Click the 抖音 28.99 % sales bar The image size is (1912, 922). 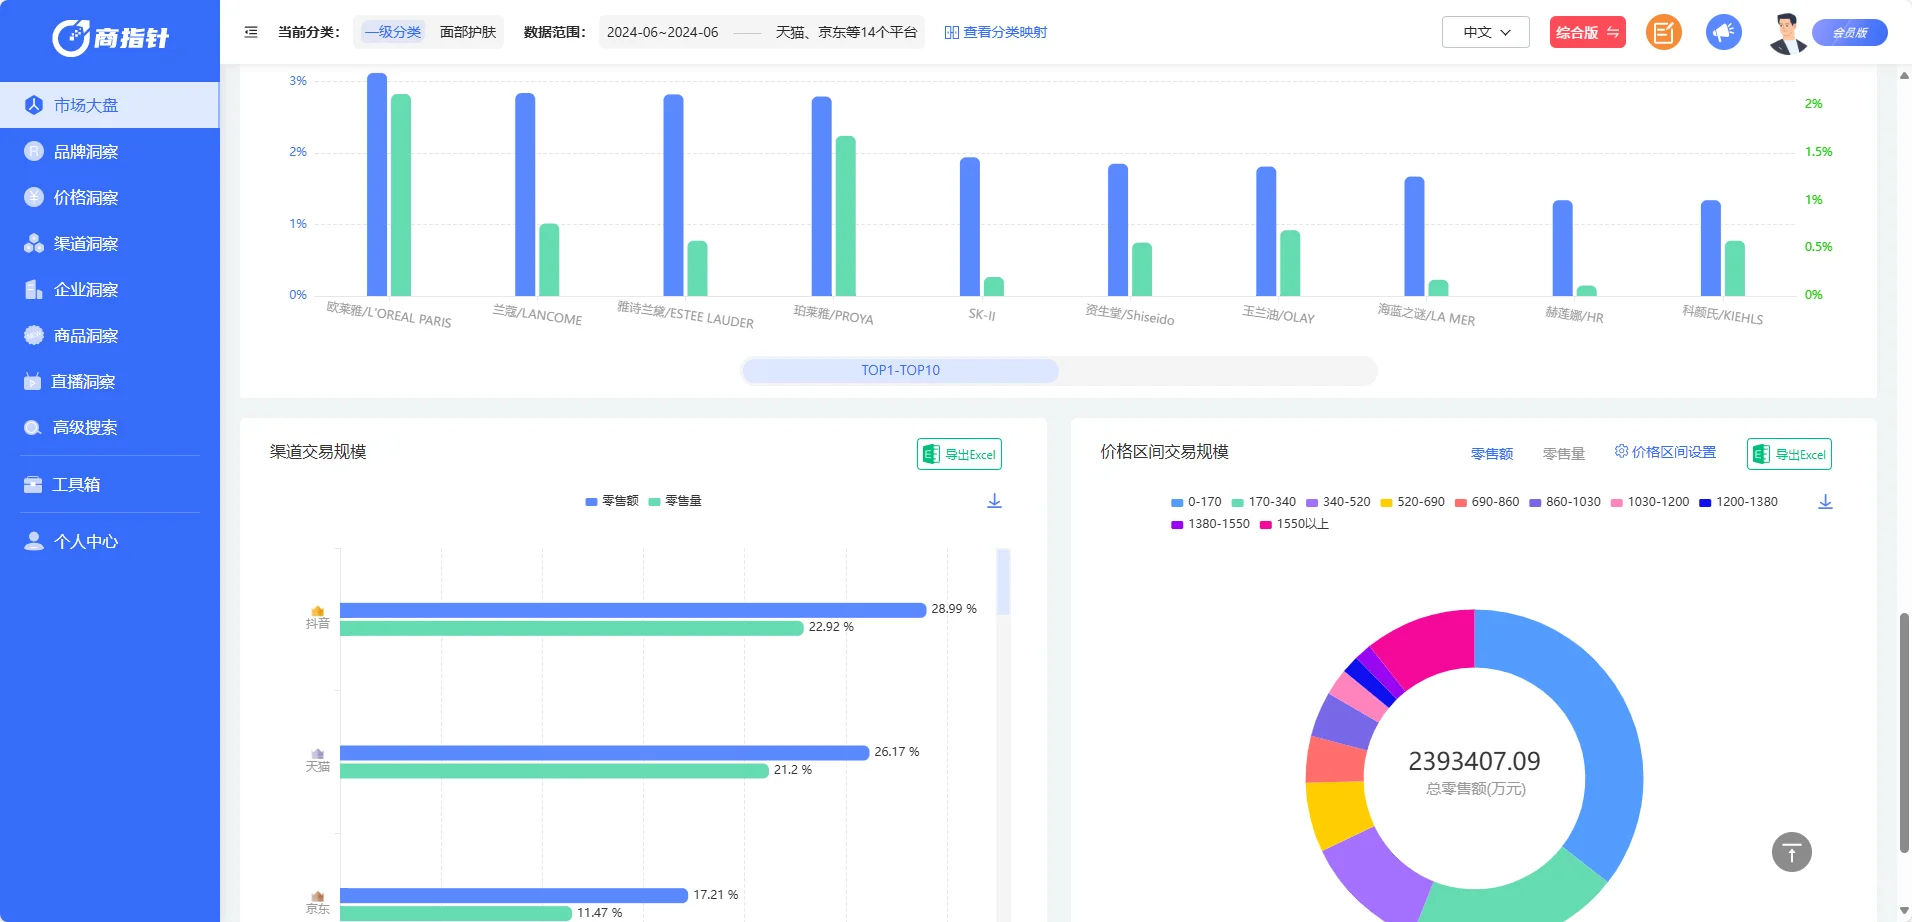click(633, 610)
